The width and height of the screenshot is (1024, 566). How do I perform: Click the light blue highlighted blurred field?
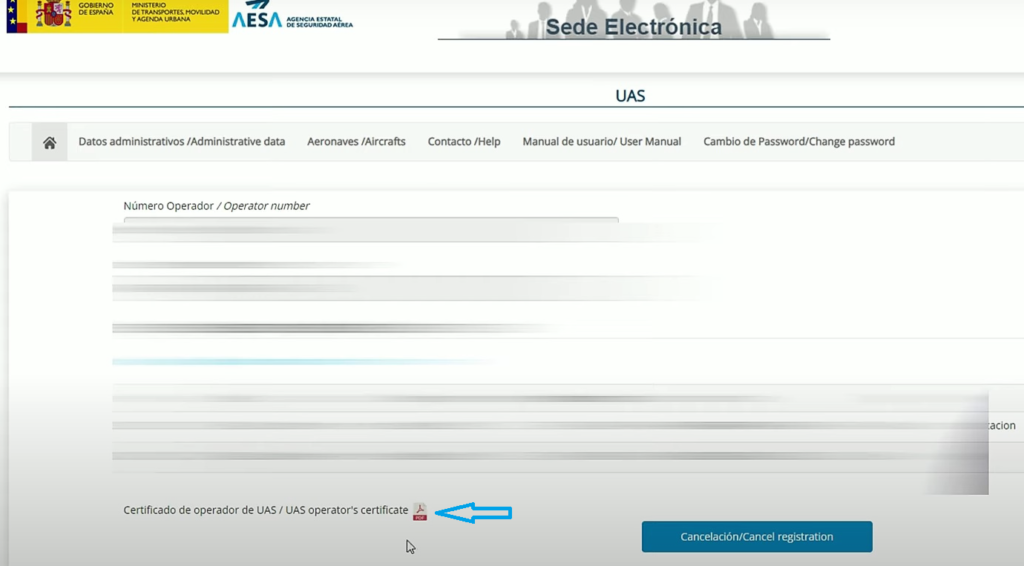[300, 361]
